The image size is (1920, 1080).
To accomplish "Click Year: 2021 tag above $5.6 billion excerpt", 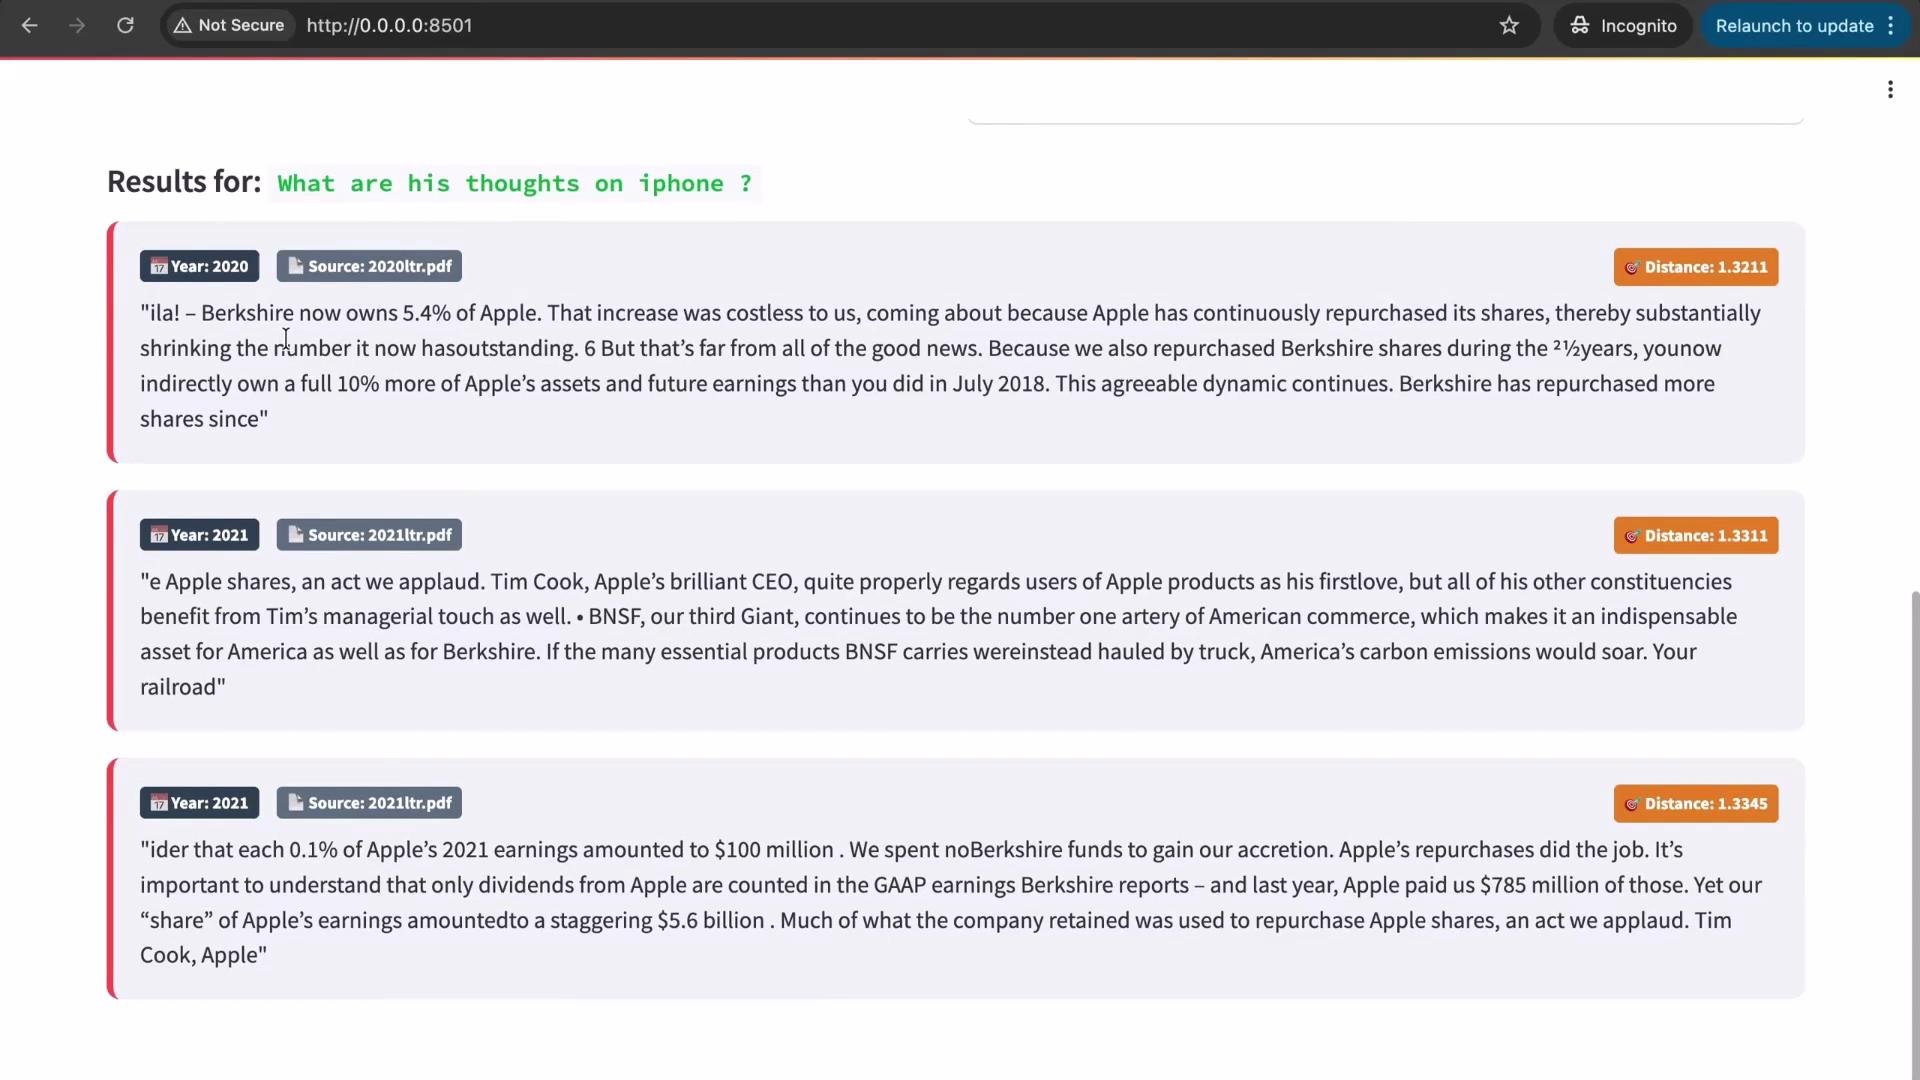I will [x=200, y=803].
